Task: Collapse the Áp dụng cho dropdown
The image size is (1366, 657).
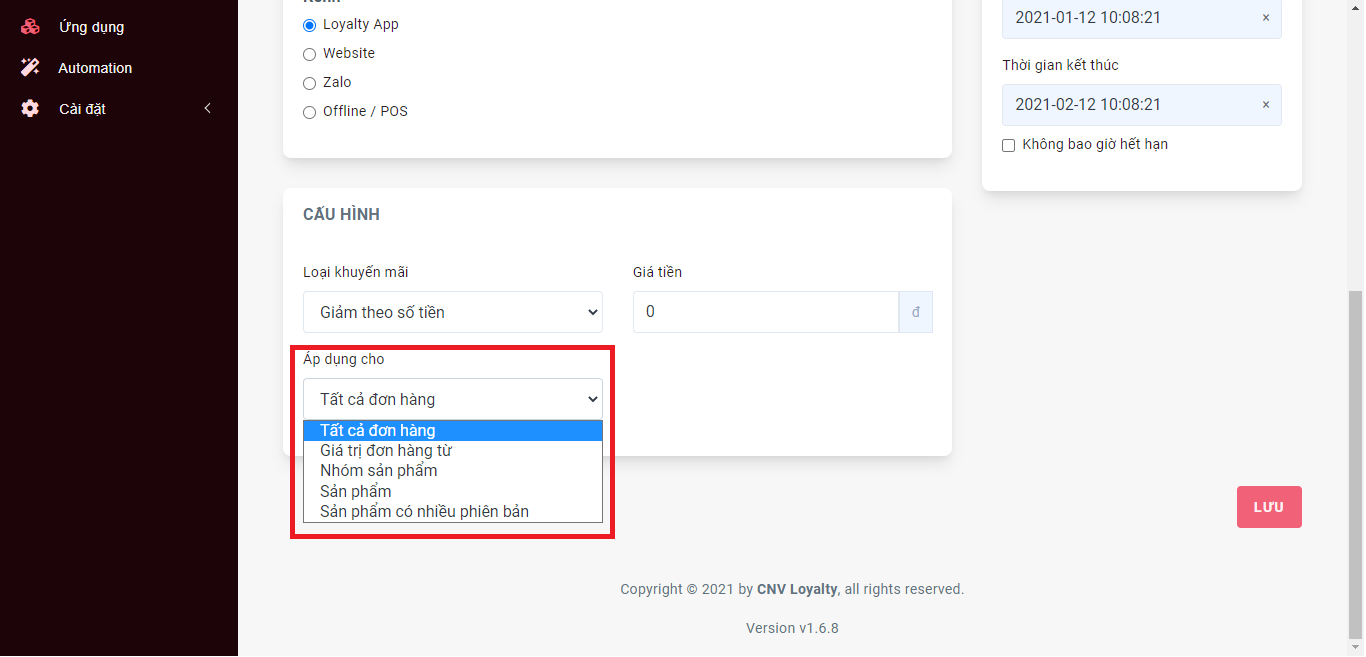Action: 453,399
